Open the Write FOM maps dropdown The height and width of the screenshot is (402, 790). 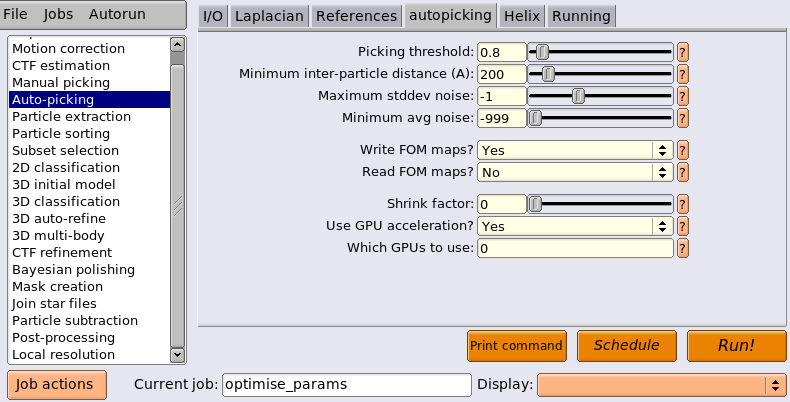click(x=575, y=150)
